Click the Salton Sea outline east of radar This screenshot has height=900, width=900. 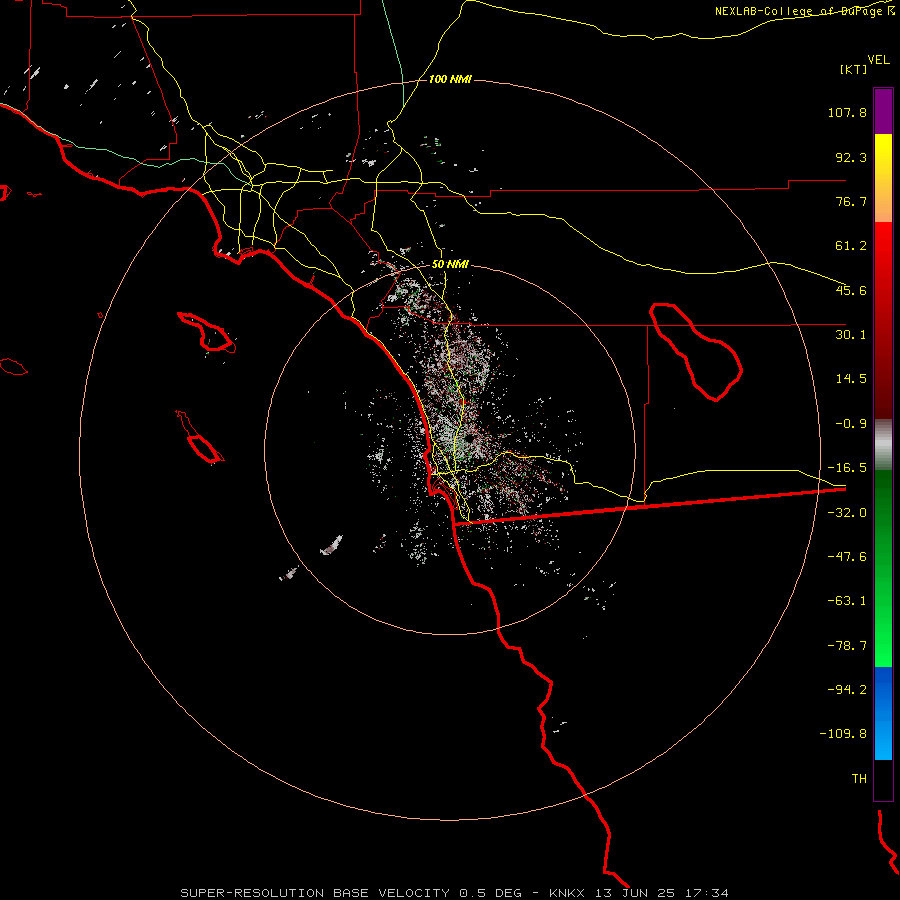coord(696,352)
